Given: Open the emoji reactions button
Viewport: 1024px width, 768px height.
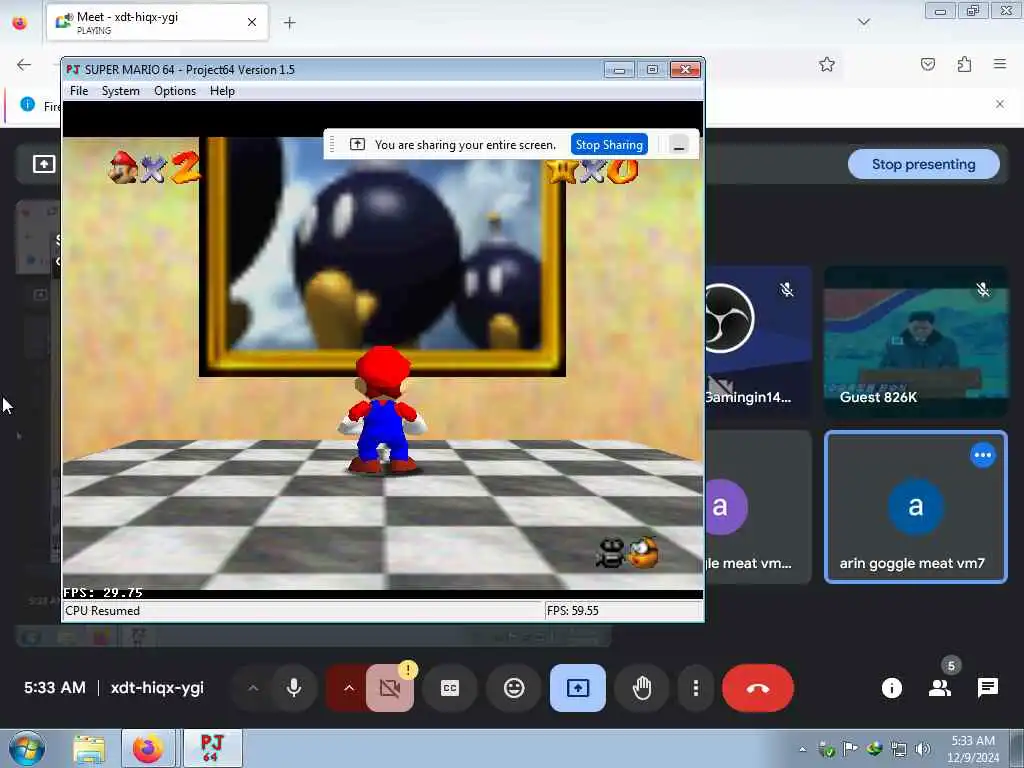Looking at the screenshot, I should pyautogui.click(x=514, y=688).
